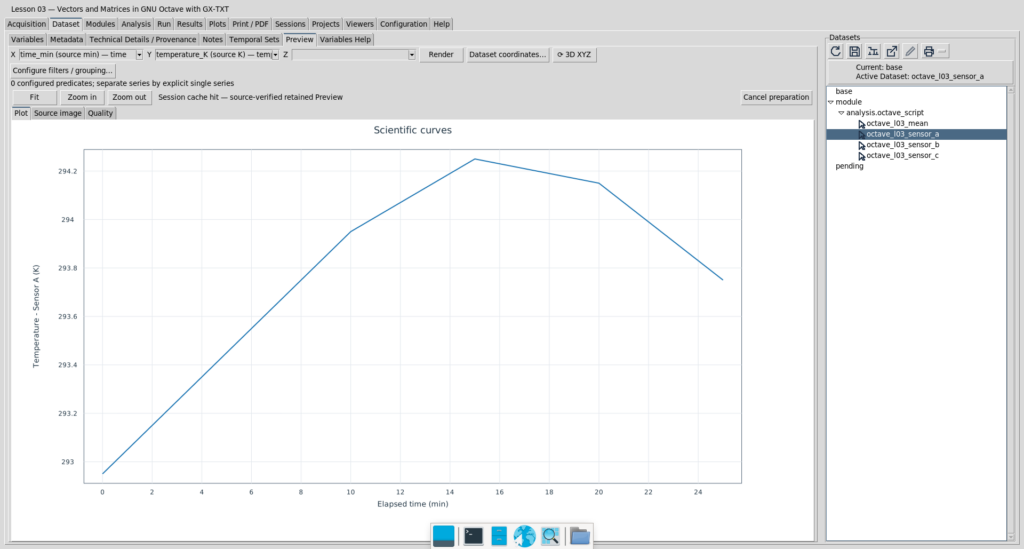Screen dimensions: 1024x549
Task: Open the Z variable dropdown arrow
Action: (x=411, y=55)
